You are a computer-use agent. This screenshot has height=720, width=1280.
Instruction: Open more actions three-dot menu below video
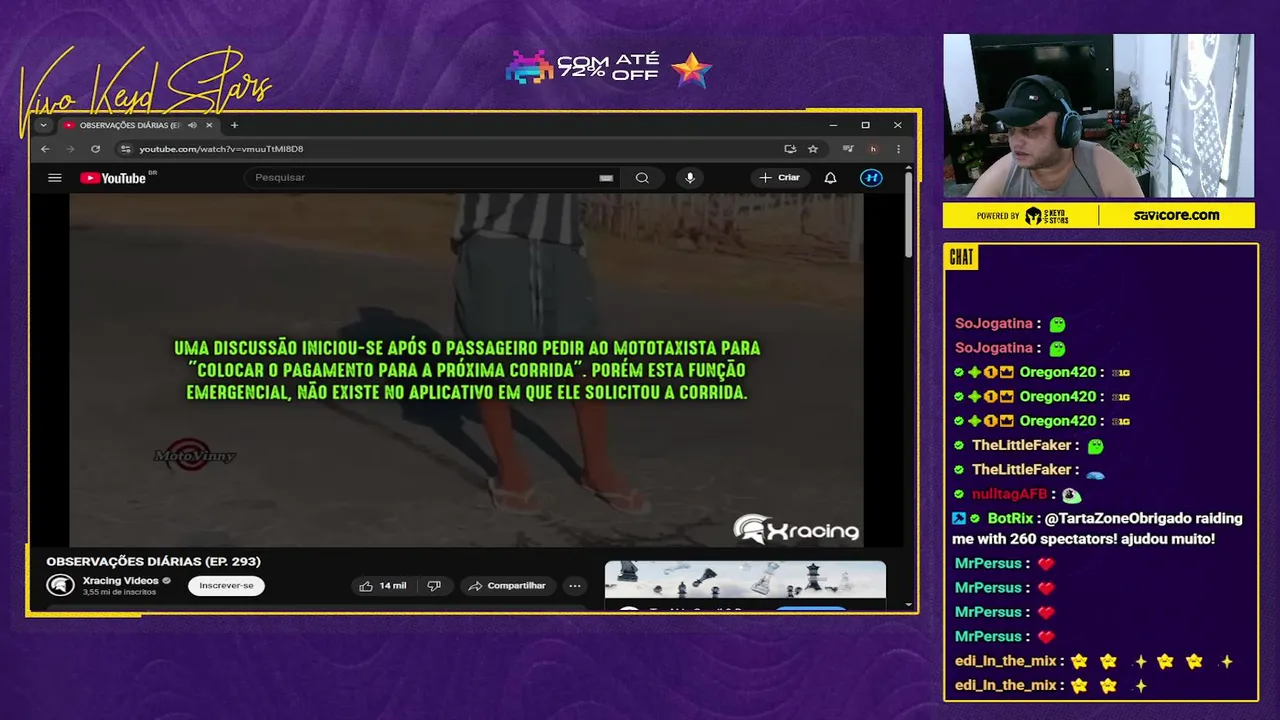(x=574, y=586)
